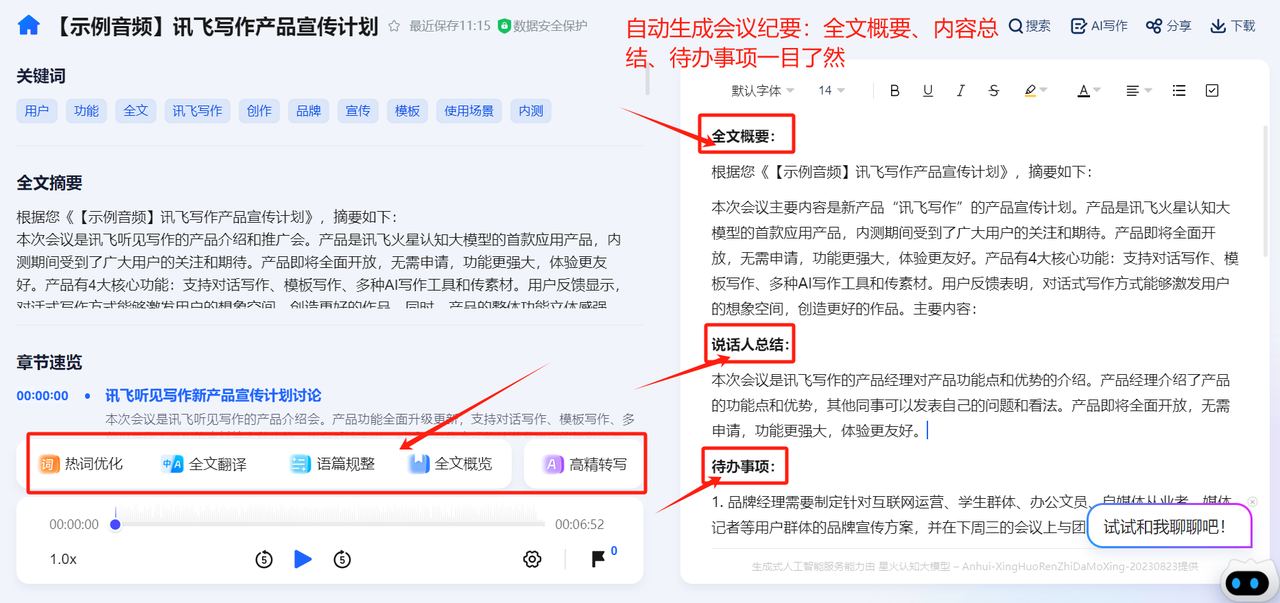
Task: Open the search function
Action: [x=1029, y=26]
